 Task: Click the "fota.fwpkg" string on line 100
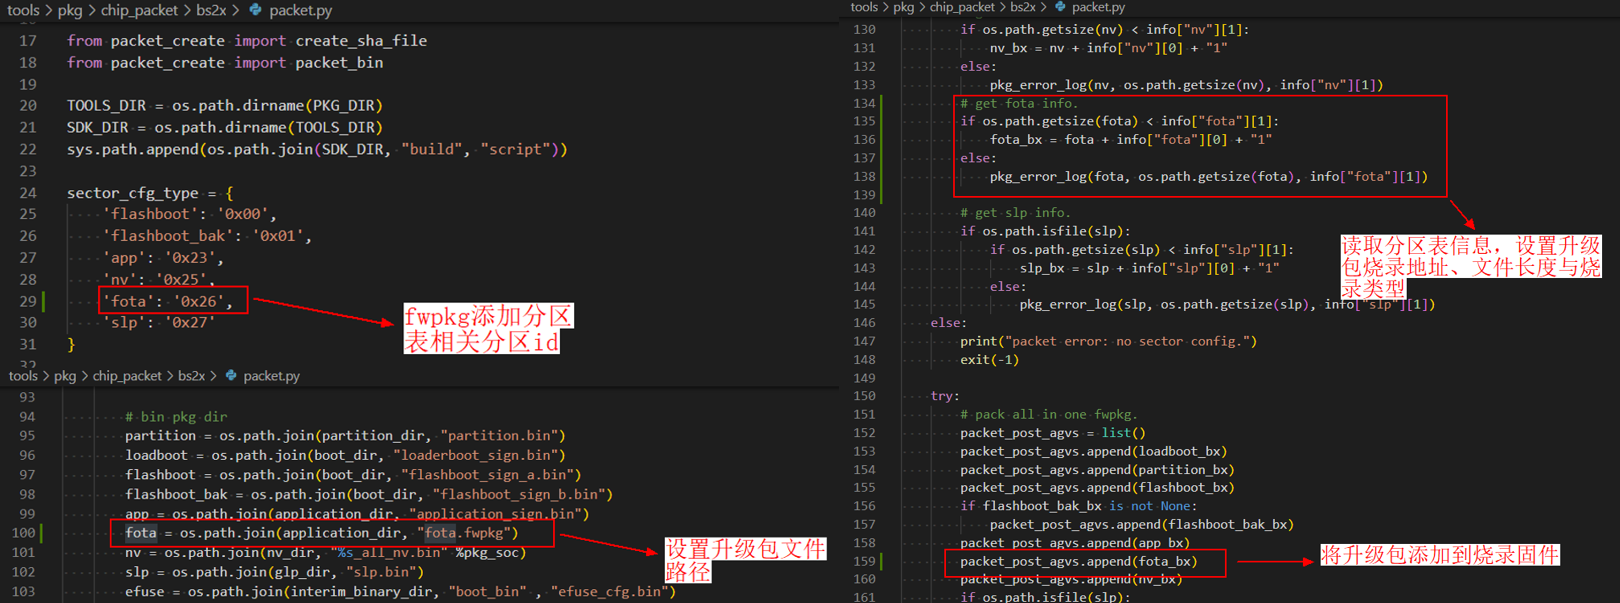[x=467, y=533]
